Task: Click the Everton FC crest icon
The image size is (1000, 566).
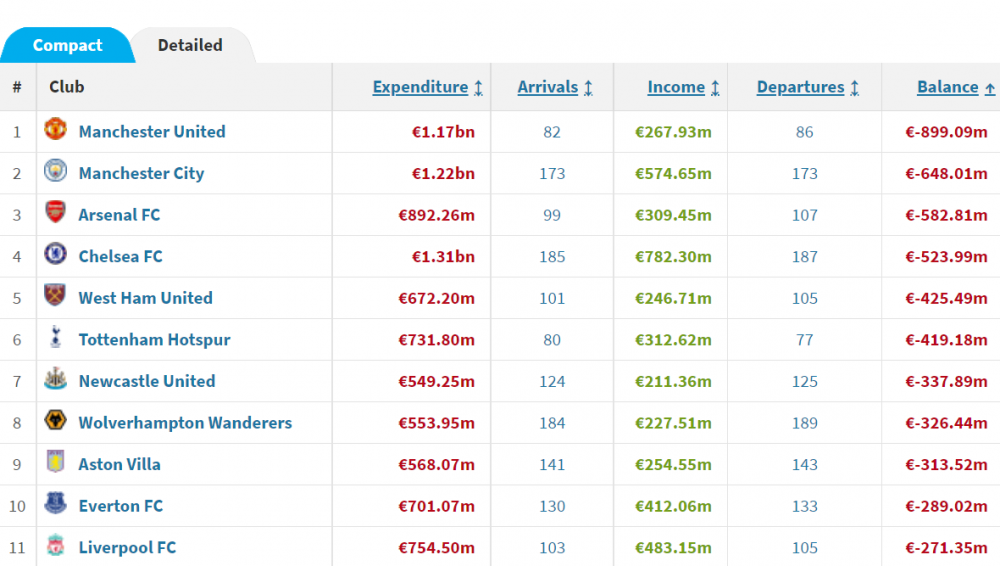Action: pos(55,503)
